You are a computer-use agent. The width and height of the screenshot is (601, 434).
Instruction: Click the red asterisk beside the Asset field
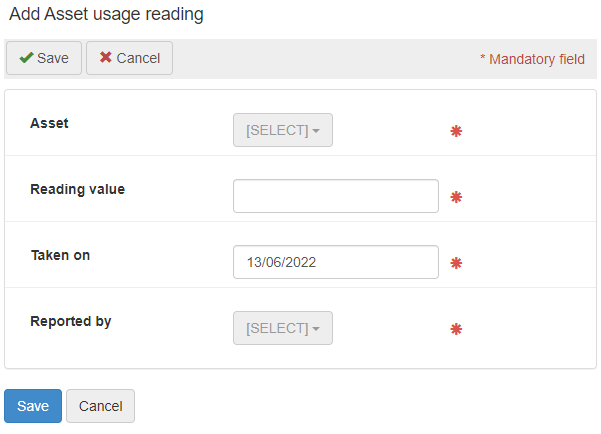456,131
